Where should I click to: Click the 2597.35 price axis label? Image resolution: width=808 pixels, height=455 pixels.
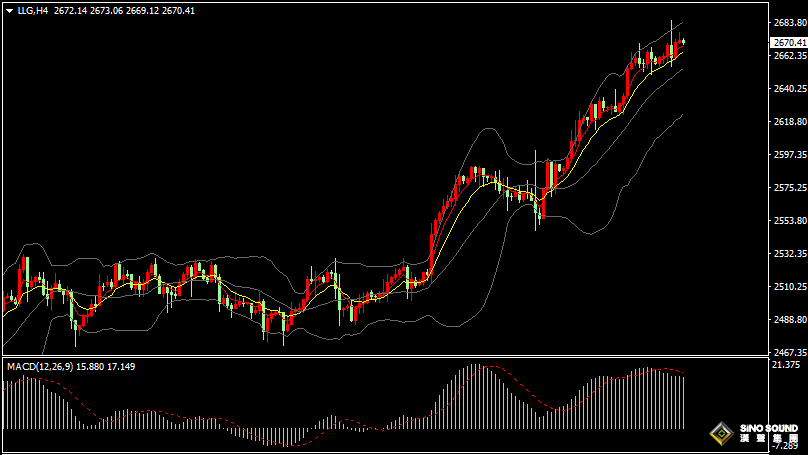tap(788, 155)
